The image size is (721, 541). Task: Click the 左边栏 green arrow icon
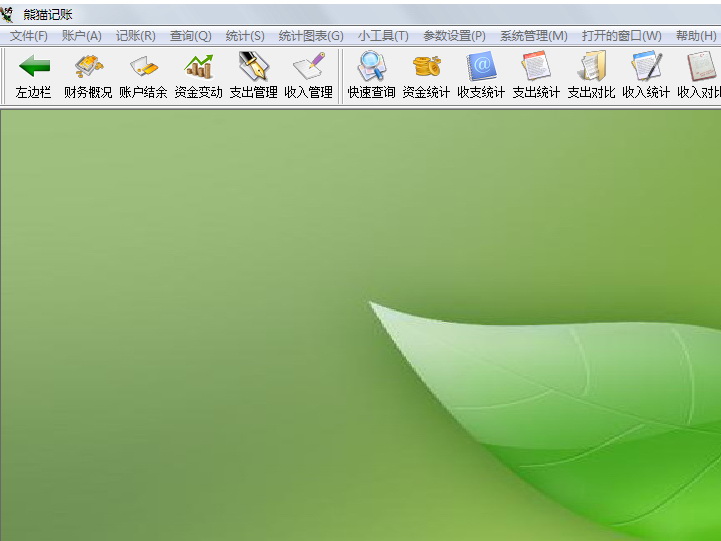33,68
